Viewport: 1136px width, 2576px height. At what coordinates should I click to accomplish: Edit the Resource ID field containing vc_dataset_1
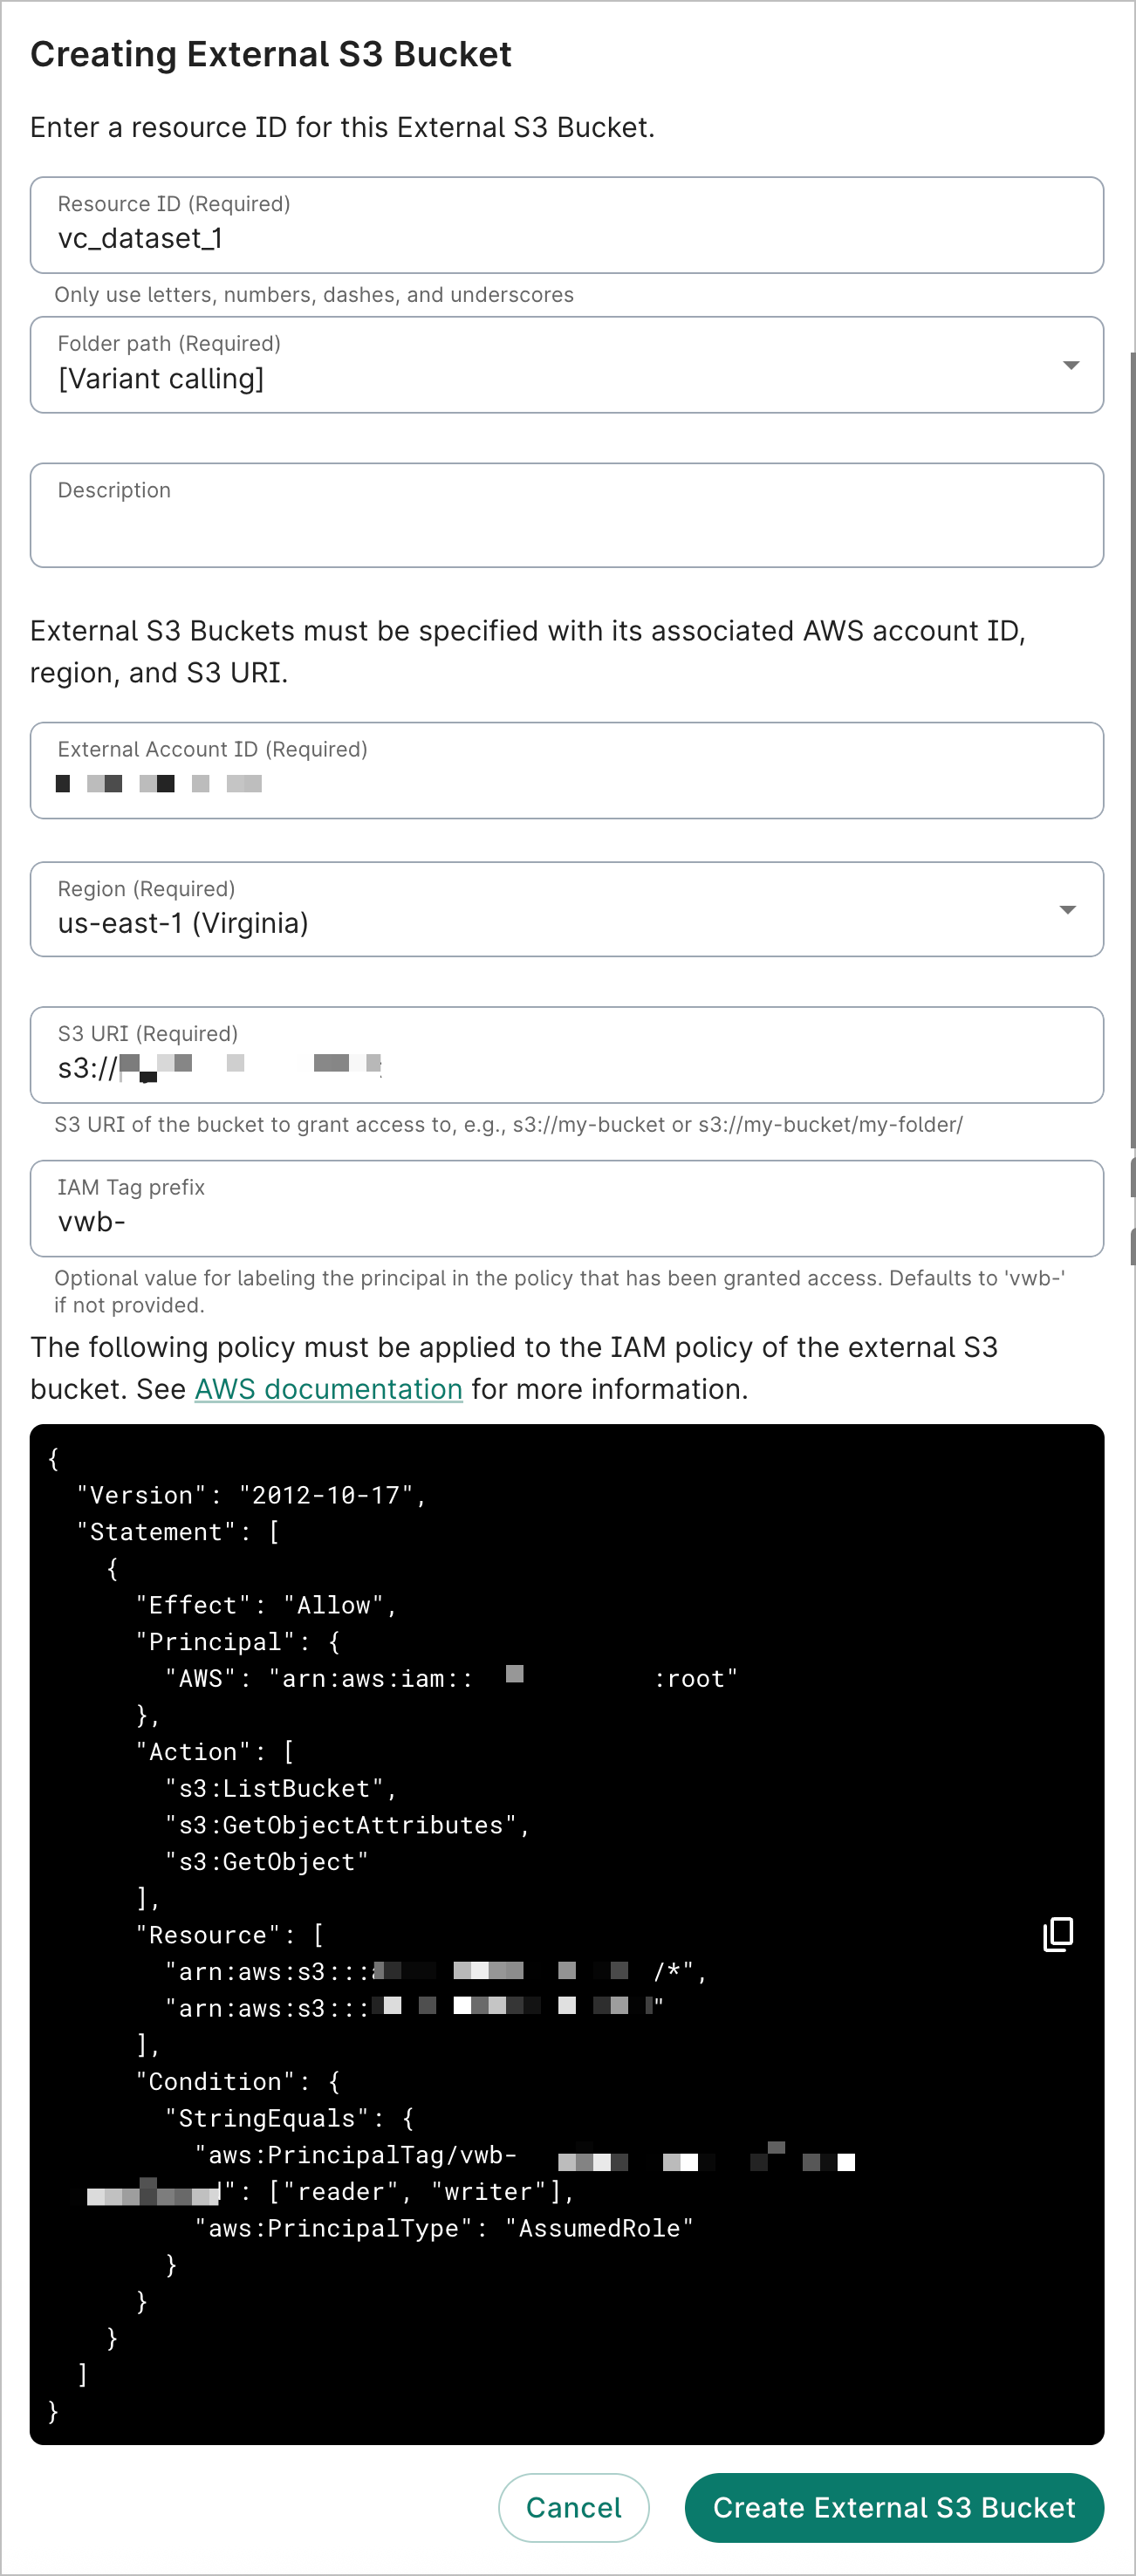tap(566, 238)
